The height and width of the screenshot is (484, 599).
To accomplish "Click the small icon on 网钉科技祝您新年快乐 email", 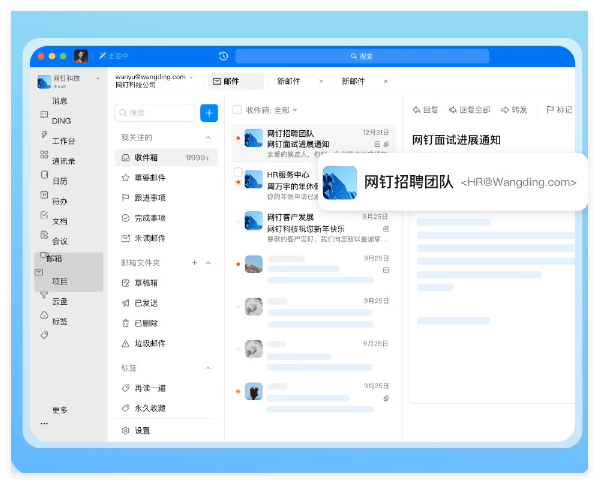I will [x=386, y=229].
